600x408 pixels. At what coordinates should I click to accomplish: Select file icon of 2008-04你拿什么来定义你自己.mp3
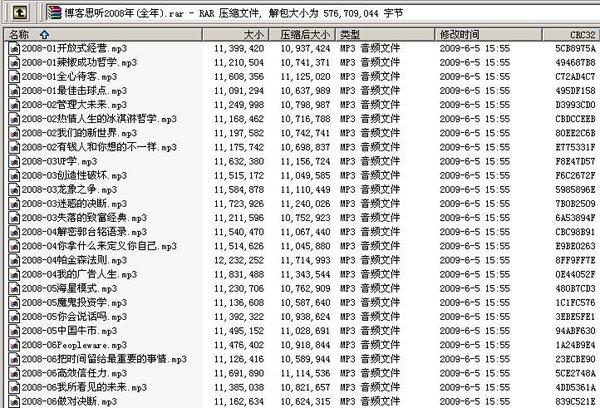(x=14, y=246)
